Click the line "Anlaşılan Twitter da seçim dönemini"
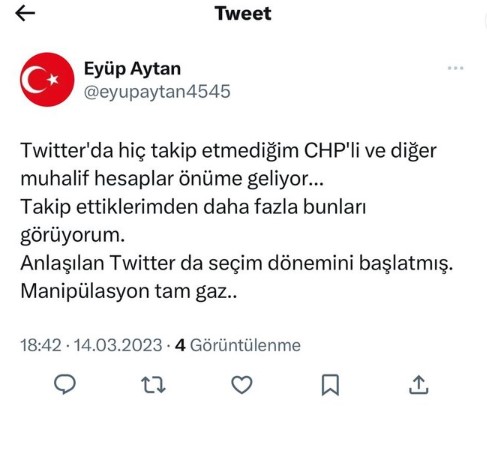Screen dimensions: 487x457 (237, 264)
